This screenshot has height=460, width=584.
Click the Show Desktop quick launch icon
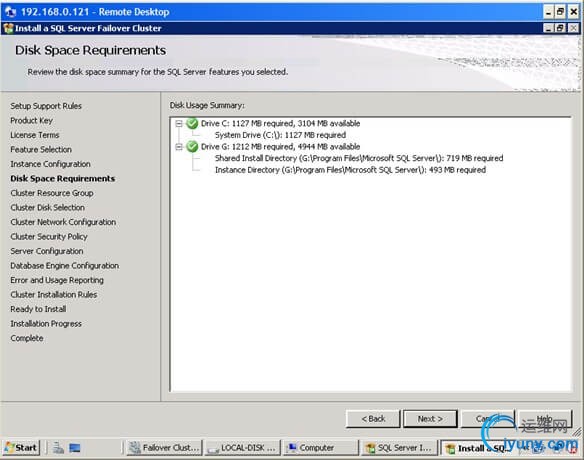pos(75,448)
